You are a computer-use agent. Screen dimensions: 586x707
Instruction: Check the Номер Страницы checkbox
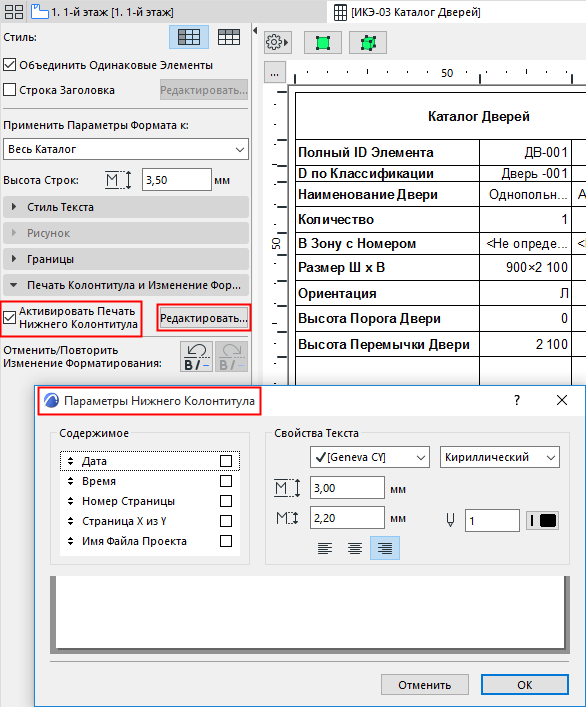coord(226,501)
